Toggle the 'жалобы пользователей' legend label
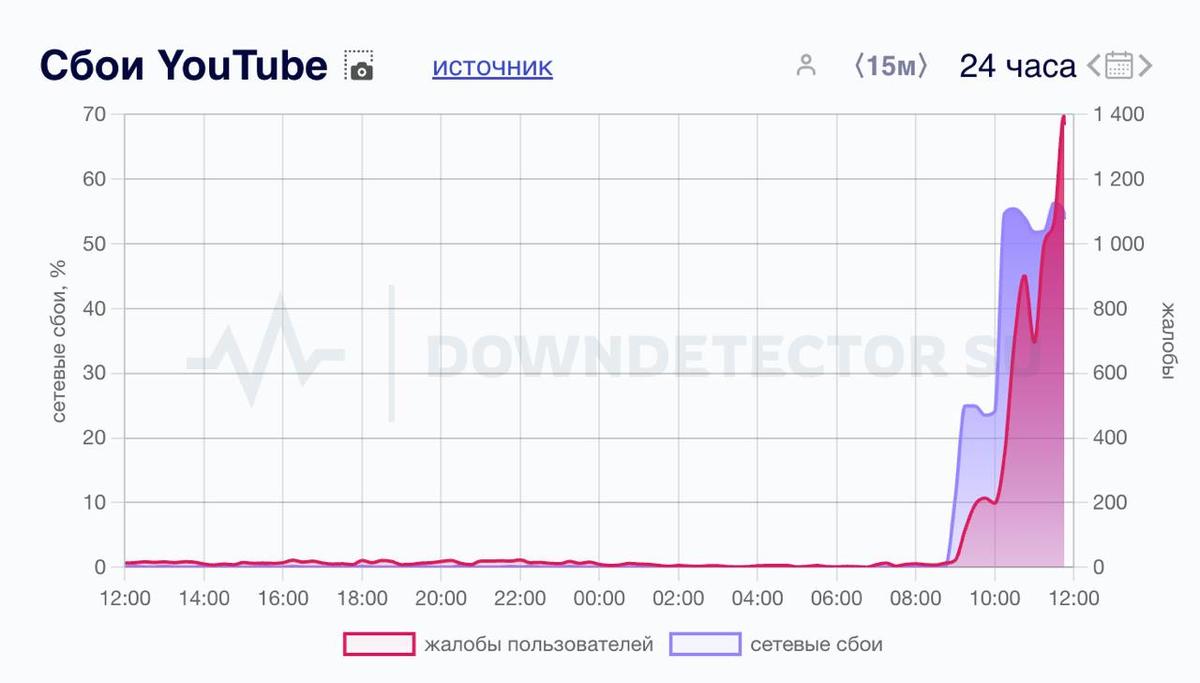The width and height of the screenshot is (1200, 683). click(538, 645)
